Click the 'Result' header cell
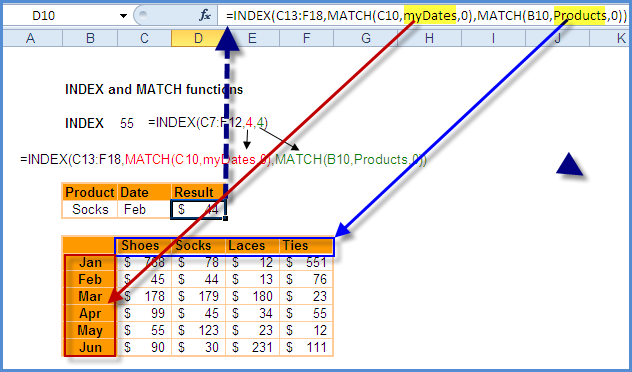This screenshot has height=372, width=632. click(x=198, y=192)
